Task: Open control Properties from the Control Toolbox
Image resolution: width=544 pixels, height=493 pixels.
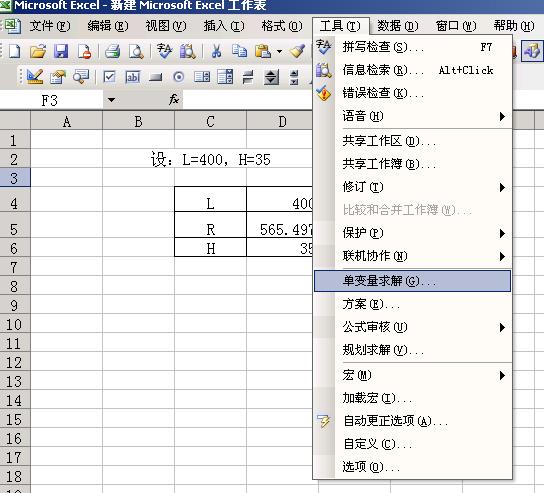Action: 58,77
